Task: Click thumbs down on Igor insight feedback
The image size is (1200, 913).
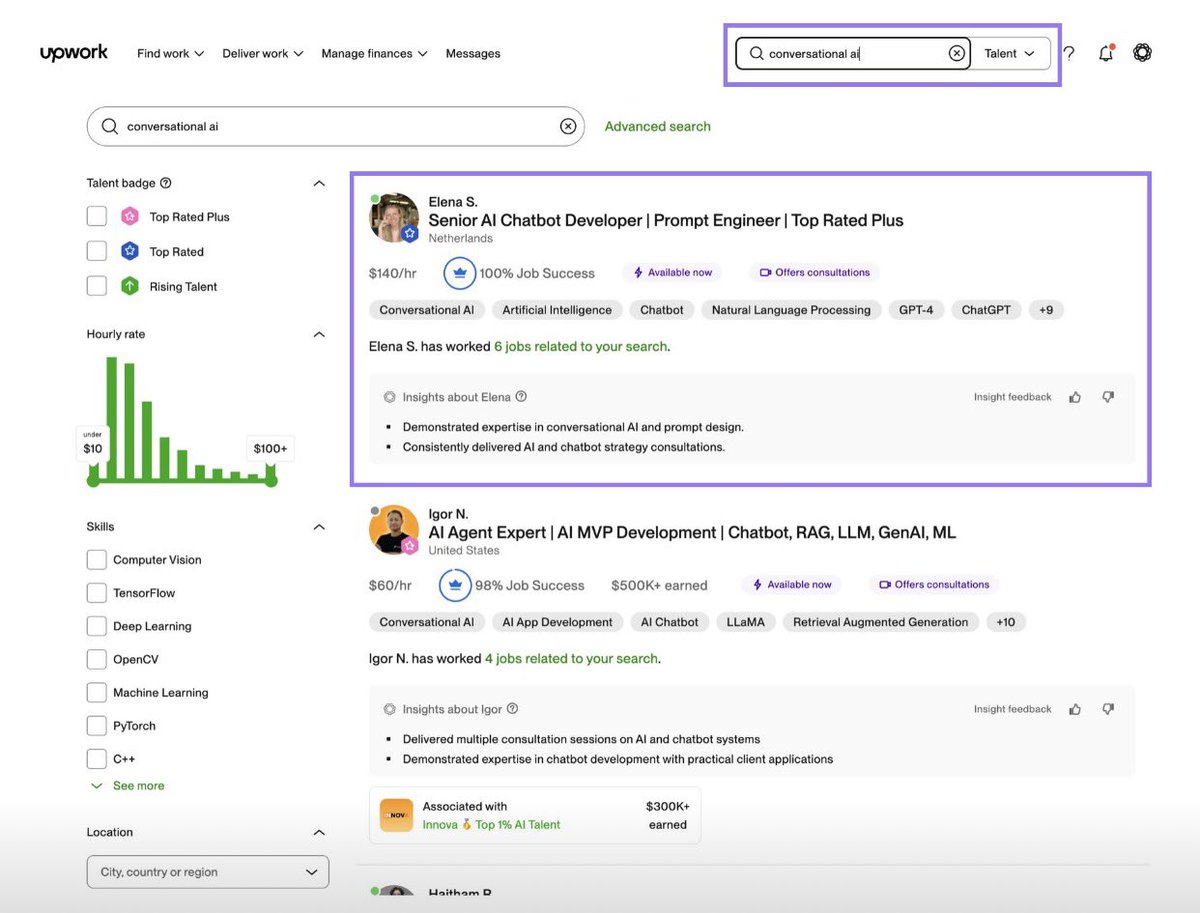Action: click(1108, 709)
